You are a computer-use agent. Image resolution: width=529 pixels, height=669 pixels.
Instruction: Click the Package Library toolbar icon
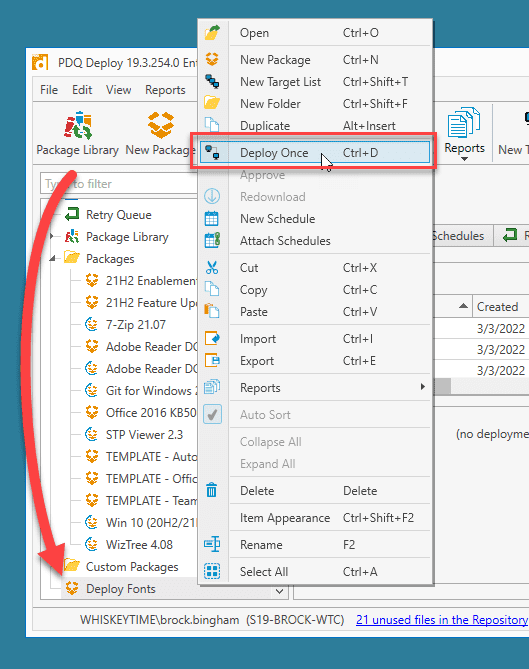point(78,125)
